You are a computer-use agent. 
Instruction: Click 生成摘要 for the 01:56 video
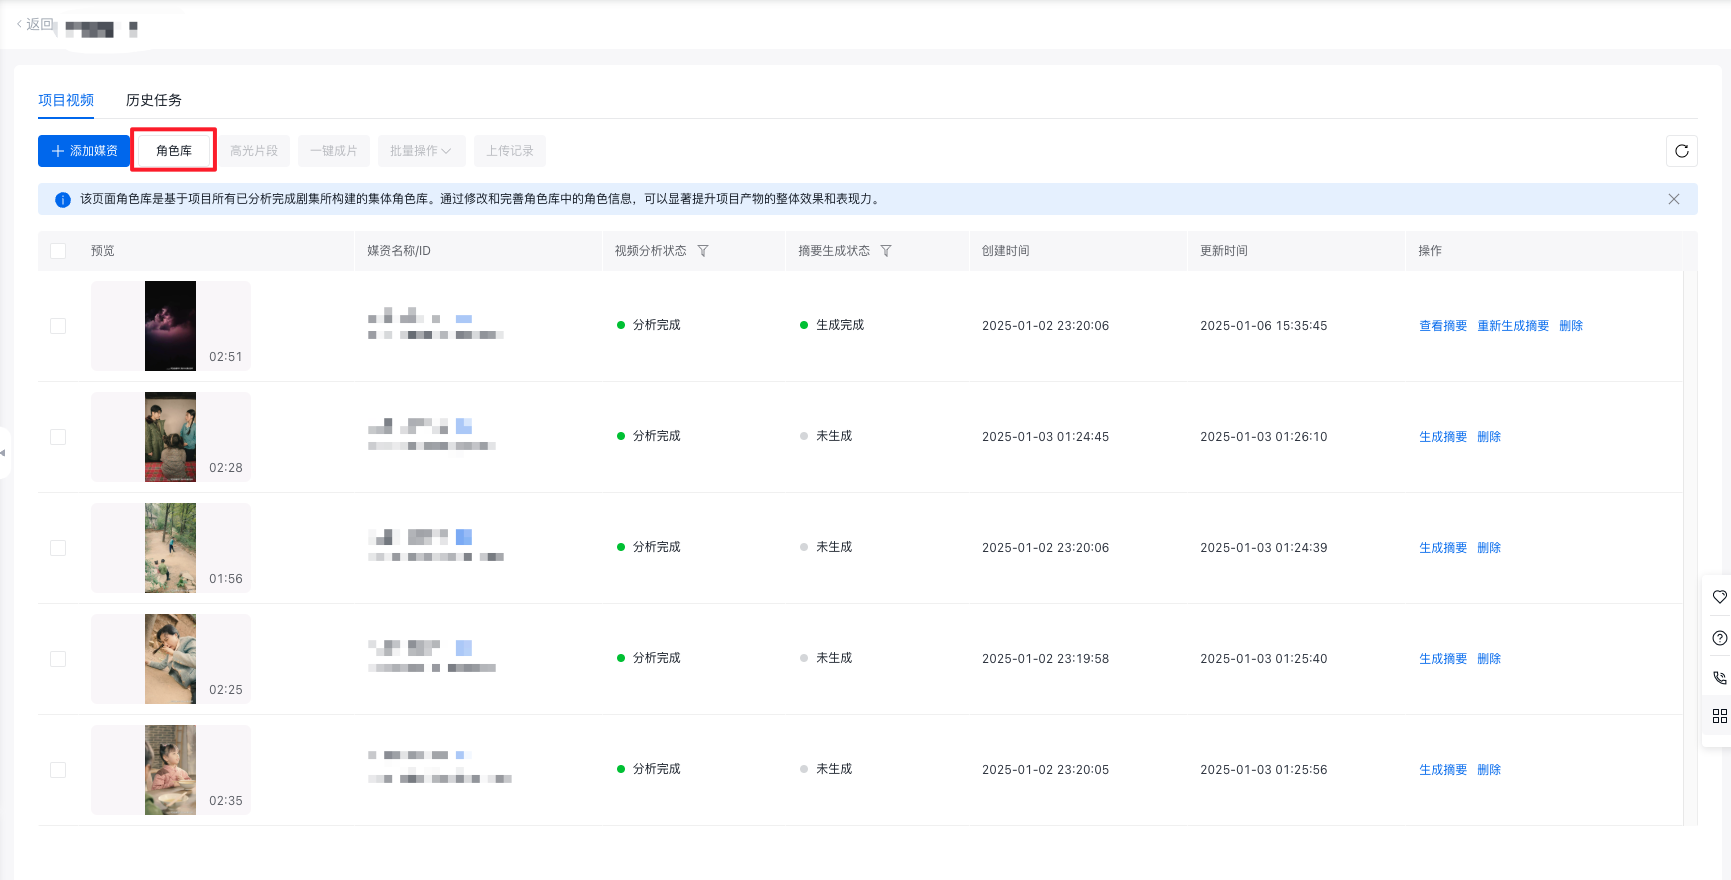[x=1443, y=548]
